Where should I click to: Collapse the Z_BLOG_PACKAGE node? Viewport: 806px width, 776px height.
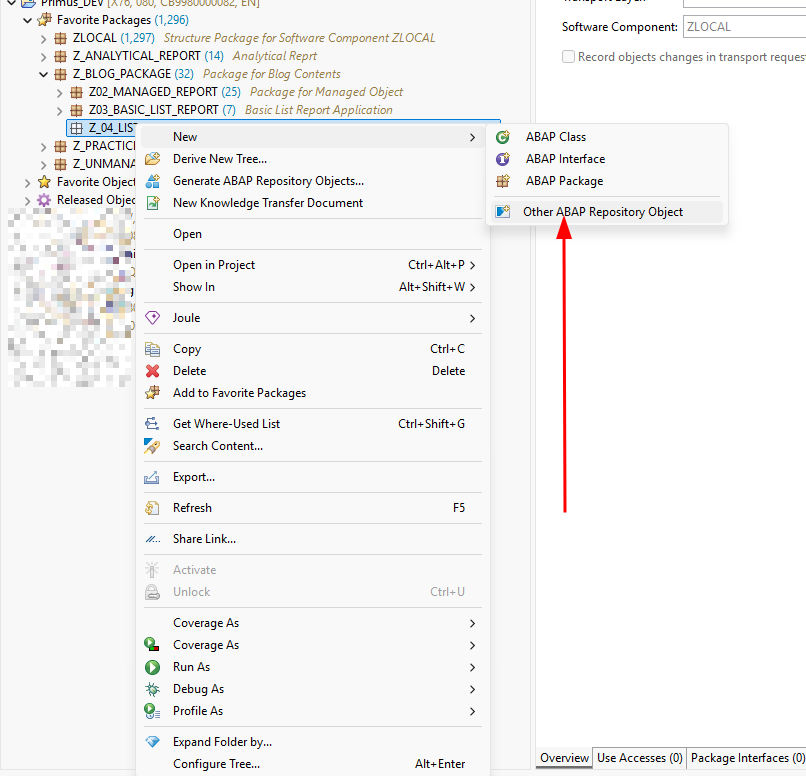(x=44, y=75)
